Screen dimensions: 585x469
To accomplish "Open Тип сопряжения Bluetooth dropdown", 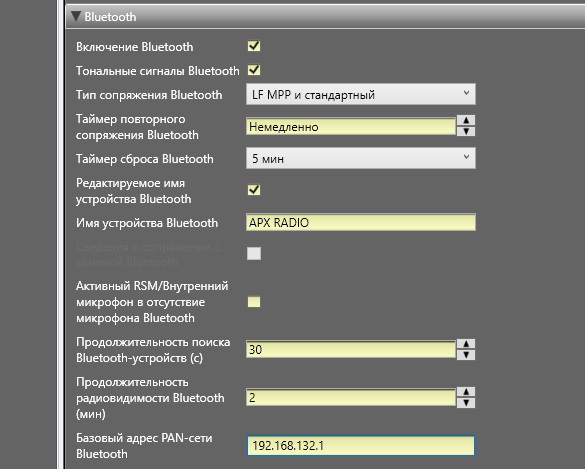I will coord(361,94).
